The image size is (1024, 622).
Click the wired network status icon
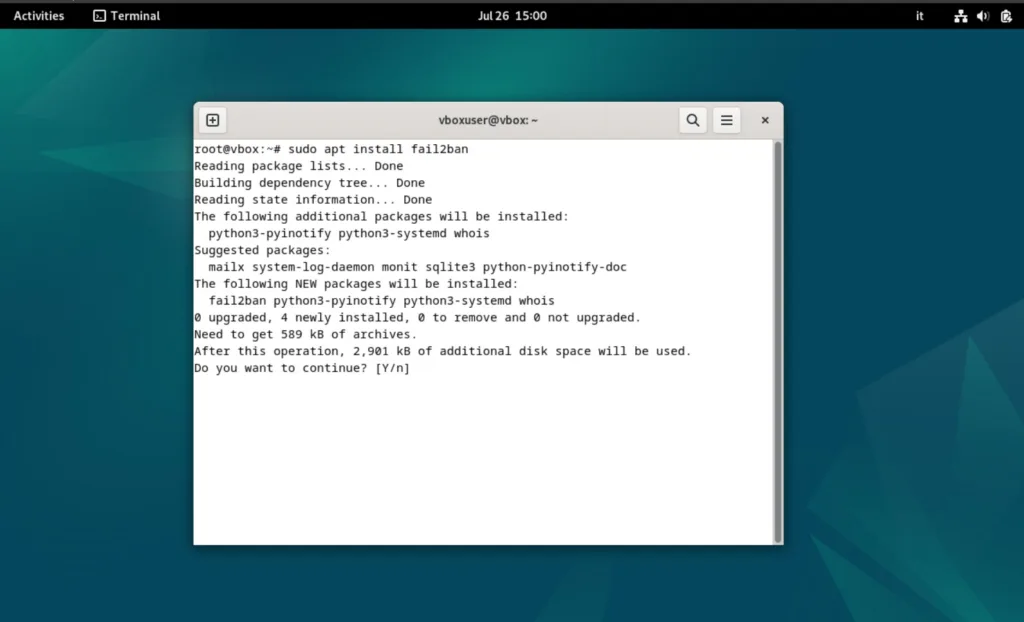point(961,16)
